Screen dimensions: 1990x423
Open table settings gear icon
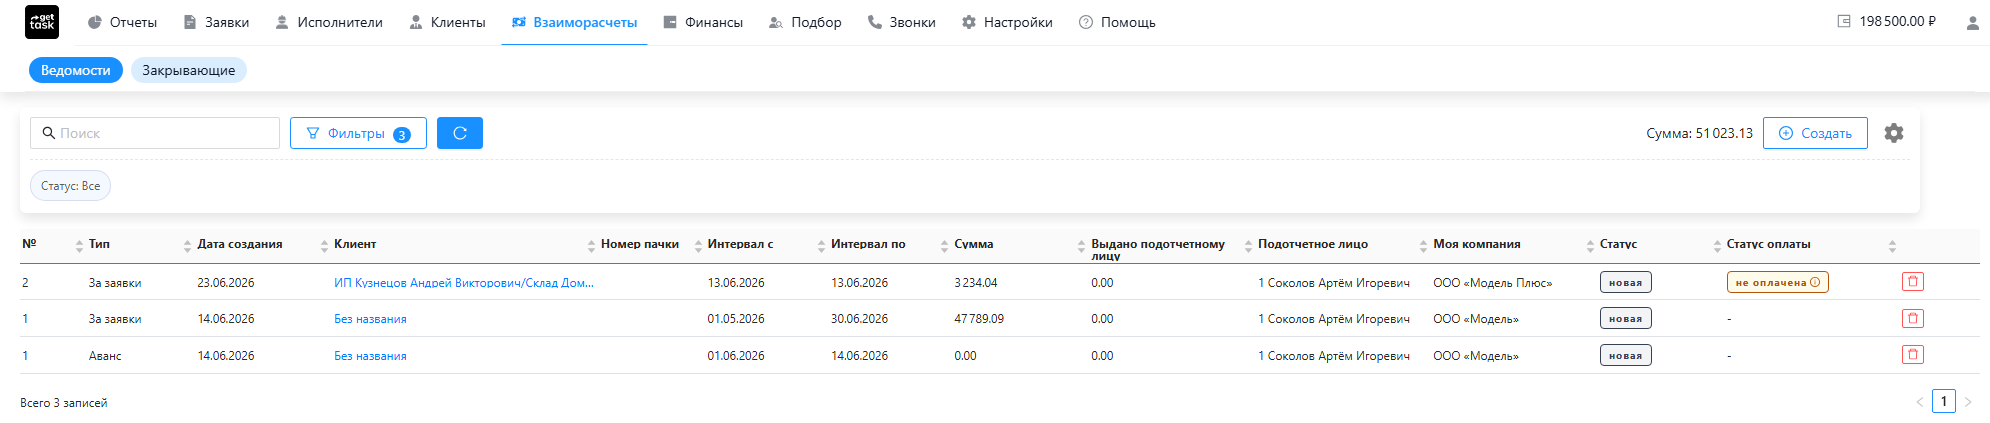[x=1894, y=133]
